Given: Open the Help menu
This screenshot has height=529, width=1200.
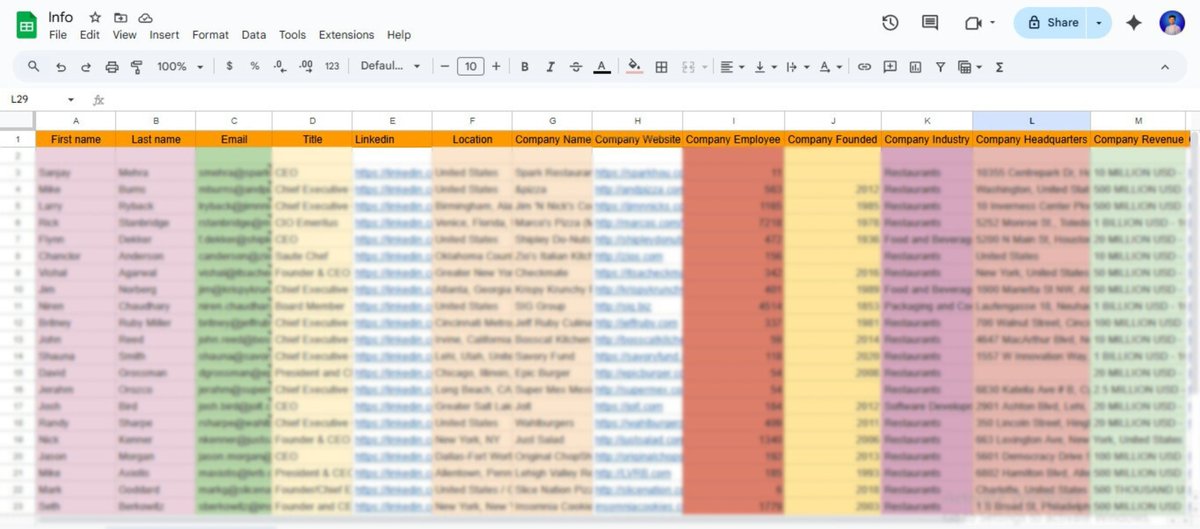Looking at the screenshot, I should (399, 35).
